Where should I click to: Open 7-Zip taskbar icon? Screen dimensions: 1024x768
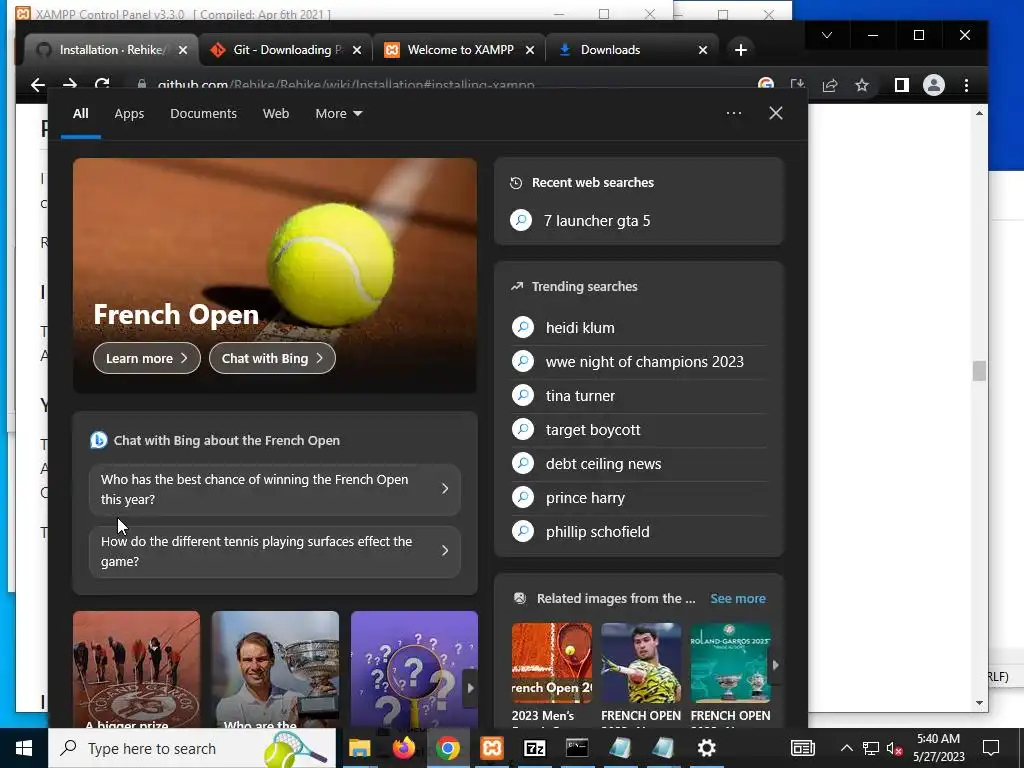(534, 748)
